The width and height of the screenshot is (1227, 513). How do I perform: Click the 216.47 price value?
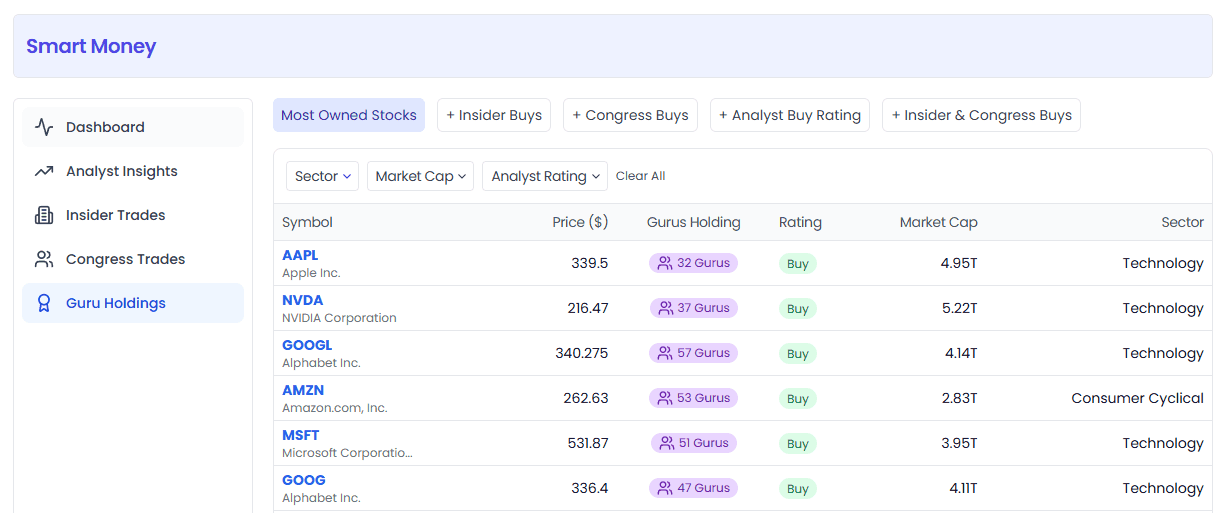[x=588, y=308]
